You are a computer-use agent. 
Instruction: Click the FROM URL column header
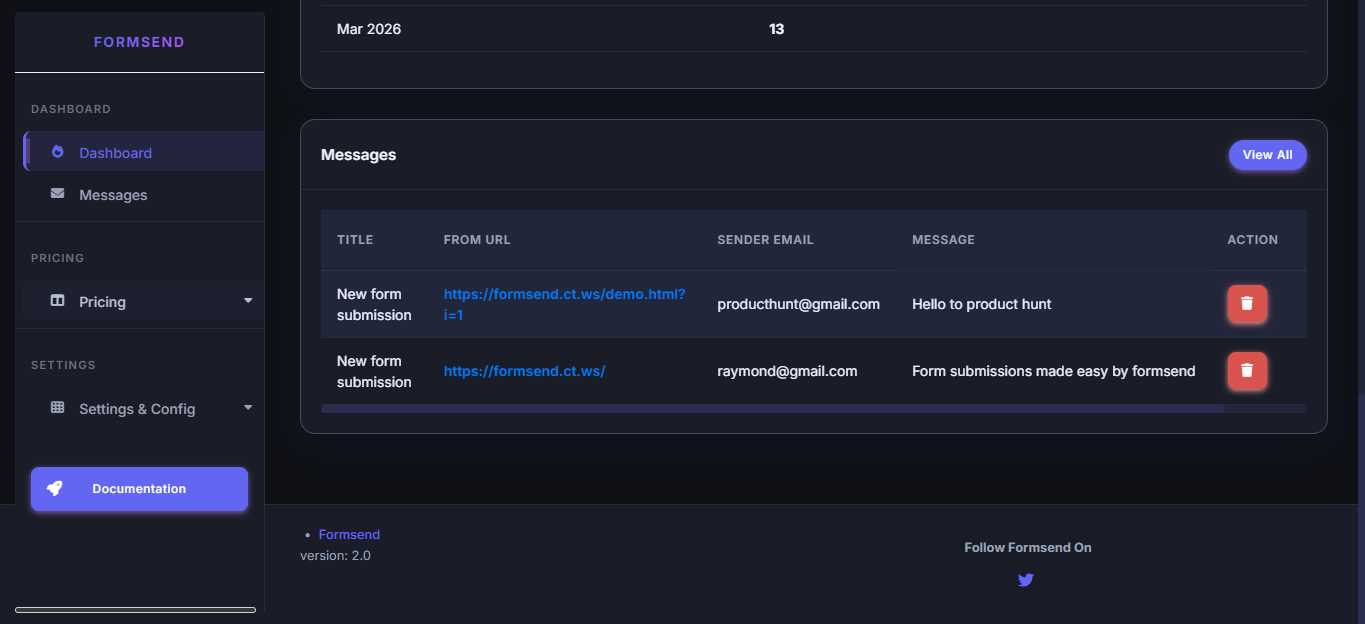coord(477,240)
